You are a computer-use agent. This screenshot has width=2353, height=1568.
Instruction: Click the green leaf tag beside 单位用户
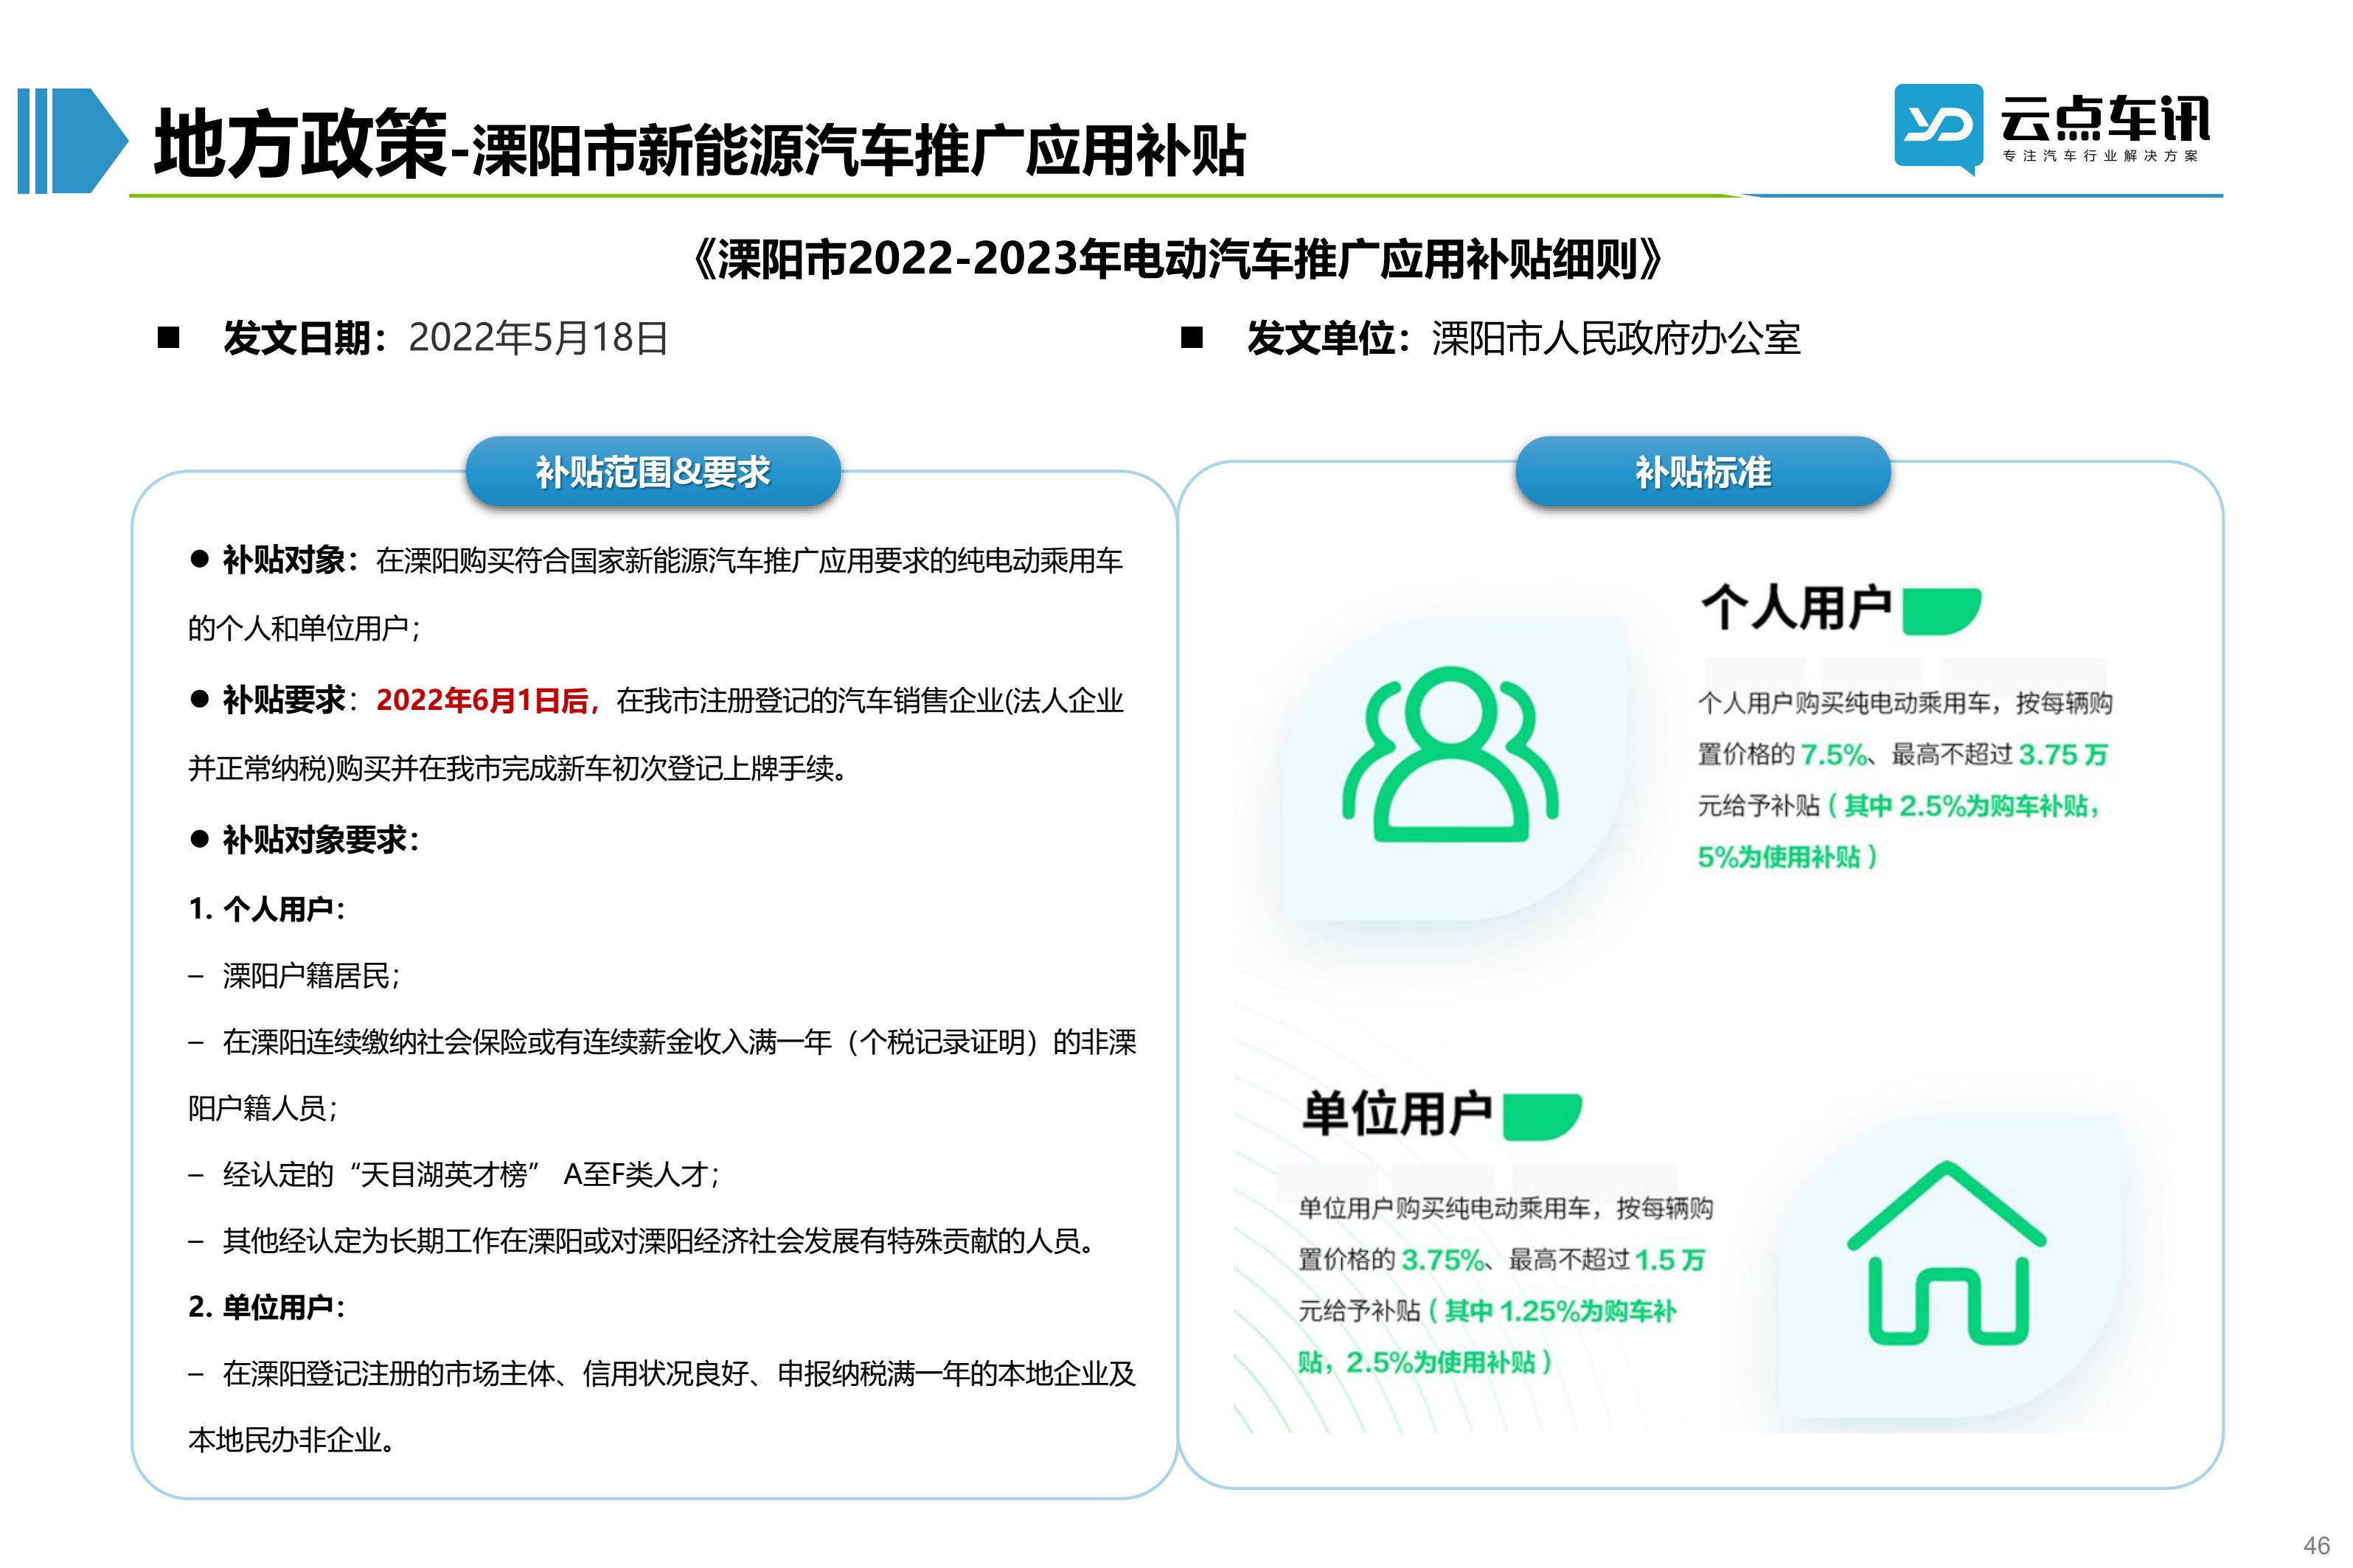(1542, 1116)
